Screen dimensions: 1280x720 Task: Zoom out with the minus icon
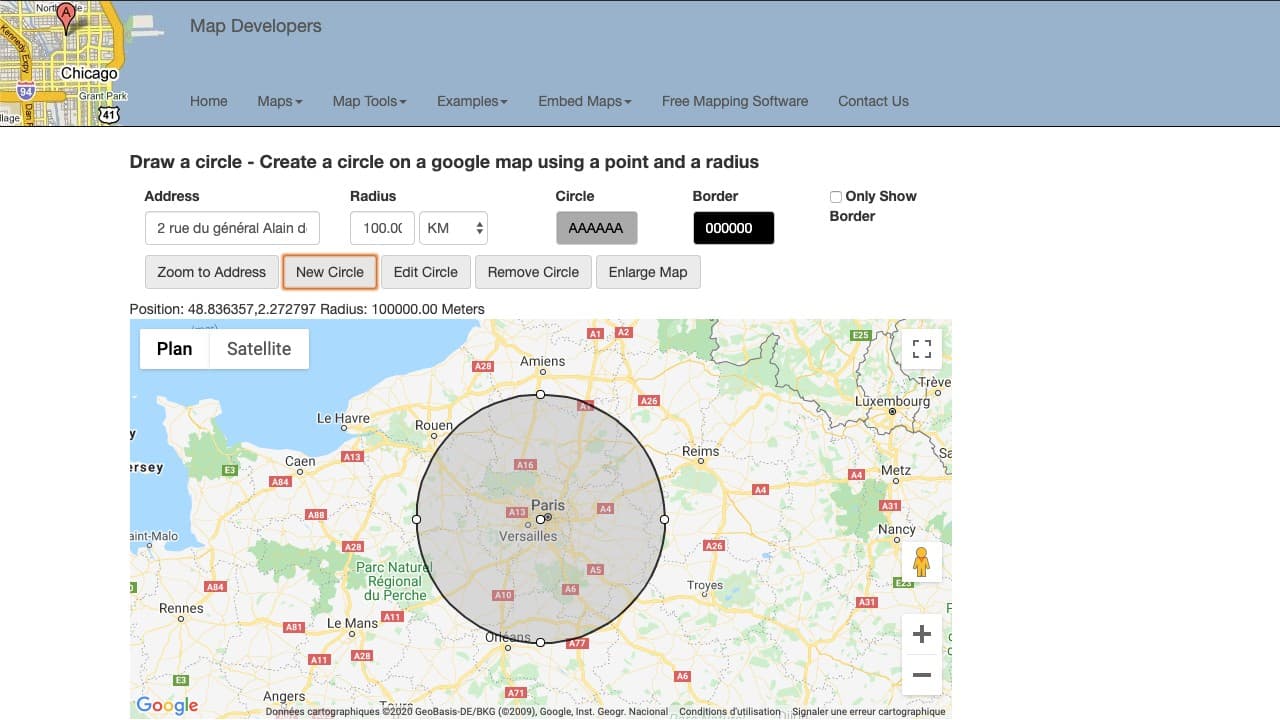click(x=922, y=675)
